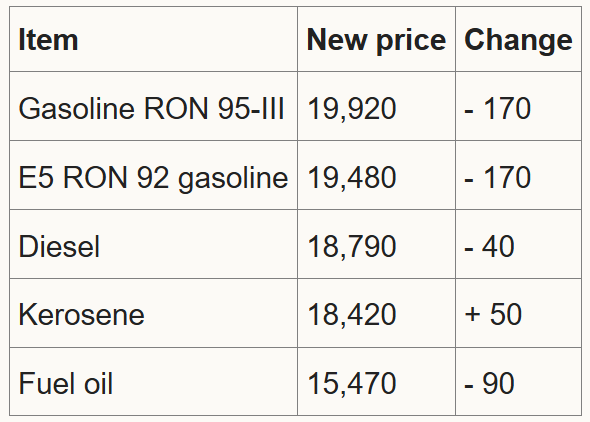Click the 19,480 price cell
The image size is (590, 422).
click(376, 175)
